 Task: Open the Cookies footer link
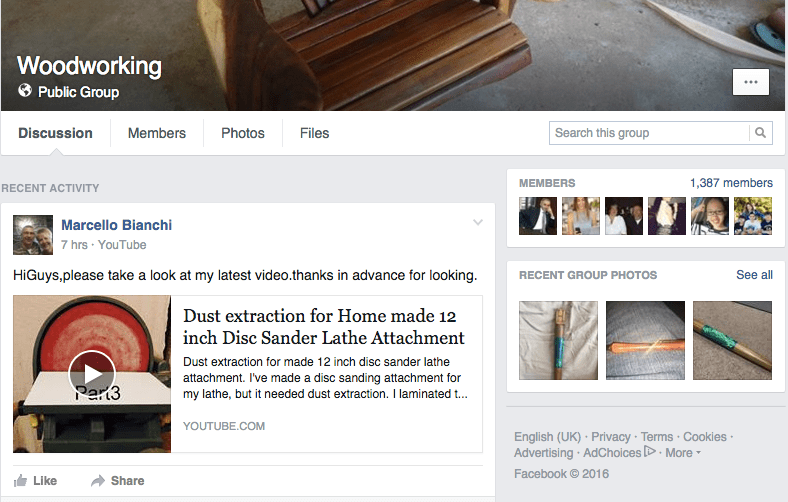tap(705, 437)
